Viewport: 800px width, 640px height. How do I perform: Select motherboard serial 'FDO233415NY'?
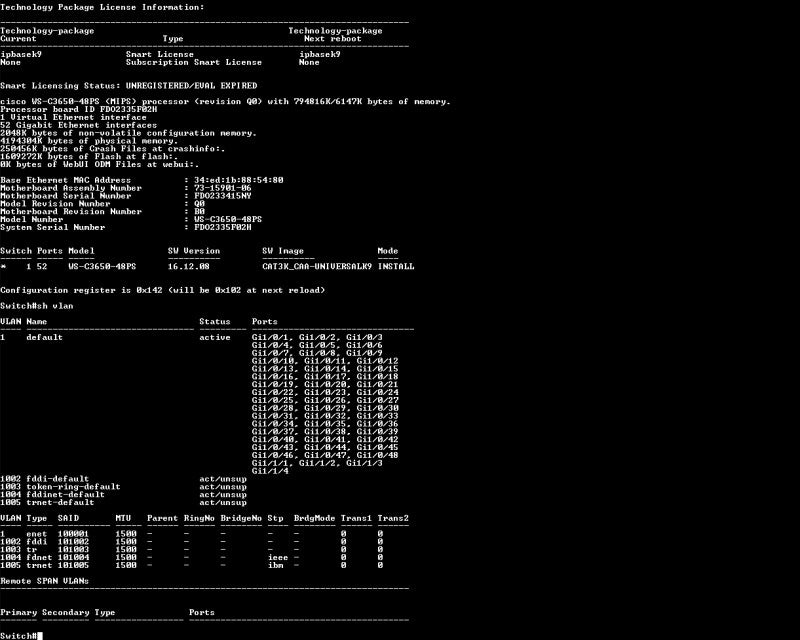(222, 196)
